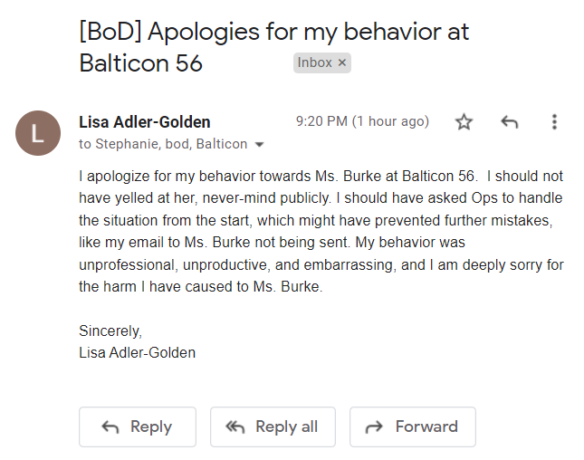
Task: Expand the recipient details arrow
Action: tap(259, 145)
